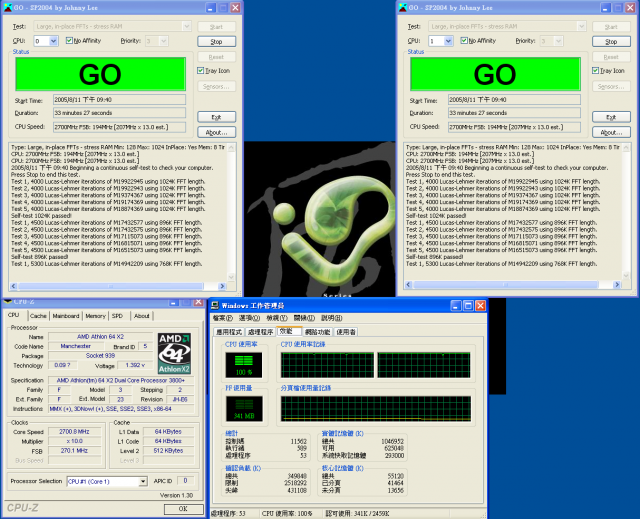Switch to Memory tab in CPU-Z
Image resolution: width=640 pixels, height=519 pixels.
[x=96, y=316]
